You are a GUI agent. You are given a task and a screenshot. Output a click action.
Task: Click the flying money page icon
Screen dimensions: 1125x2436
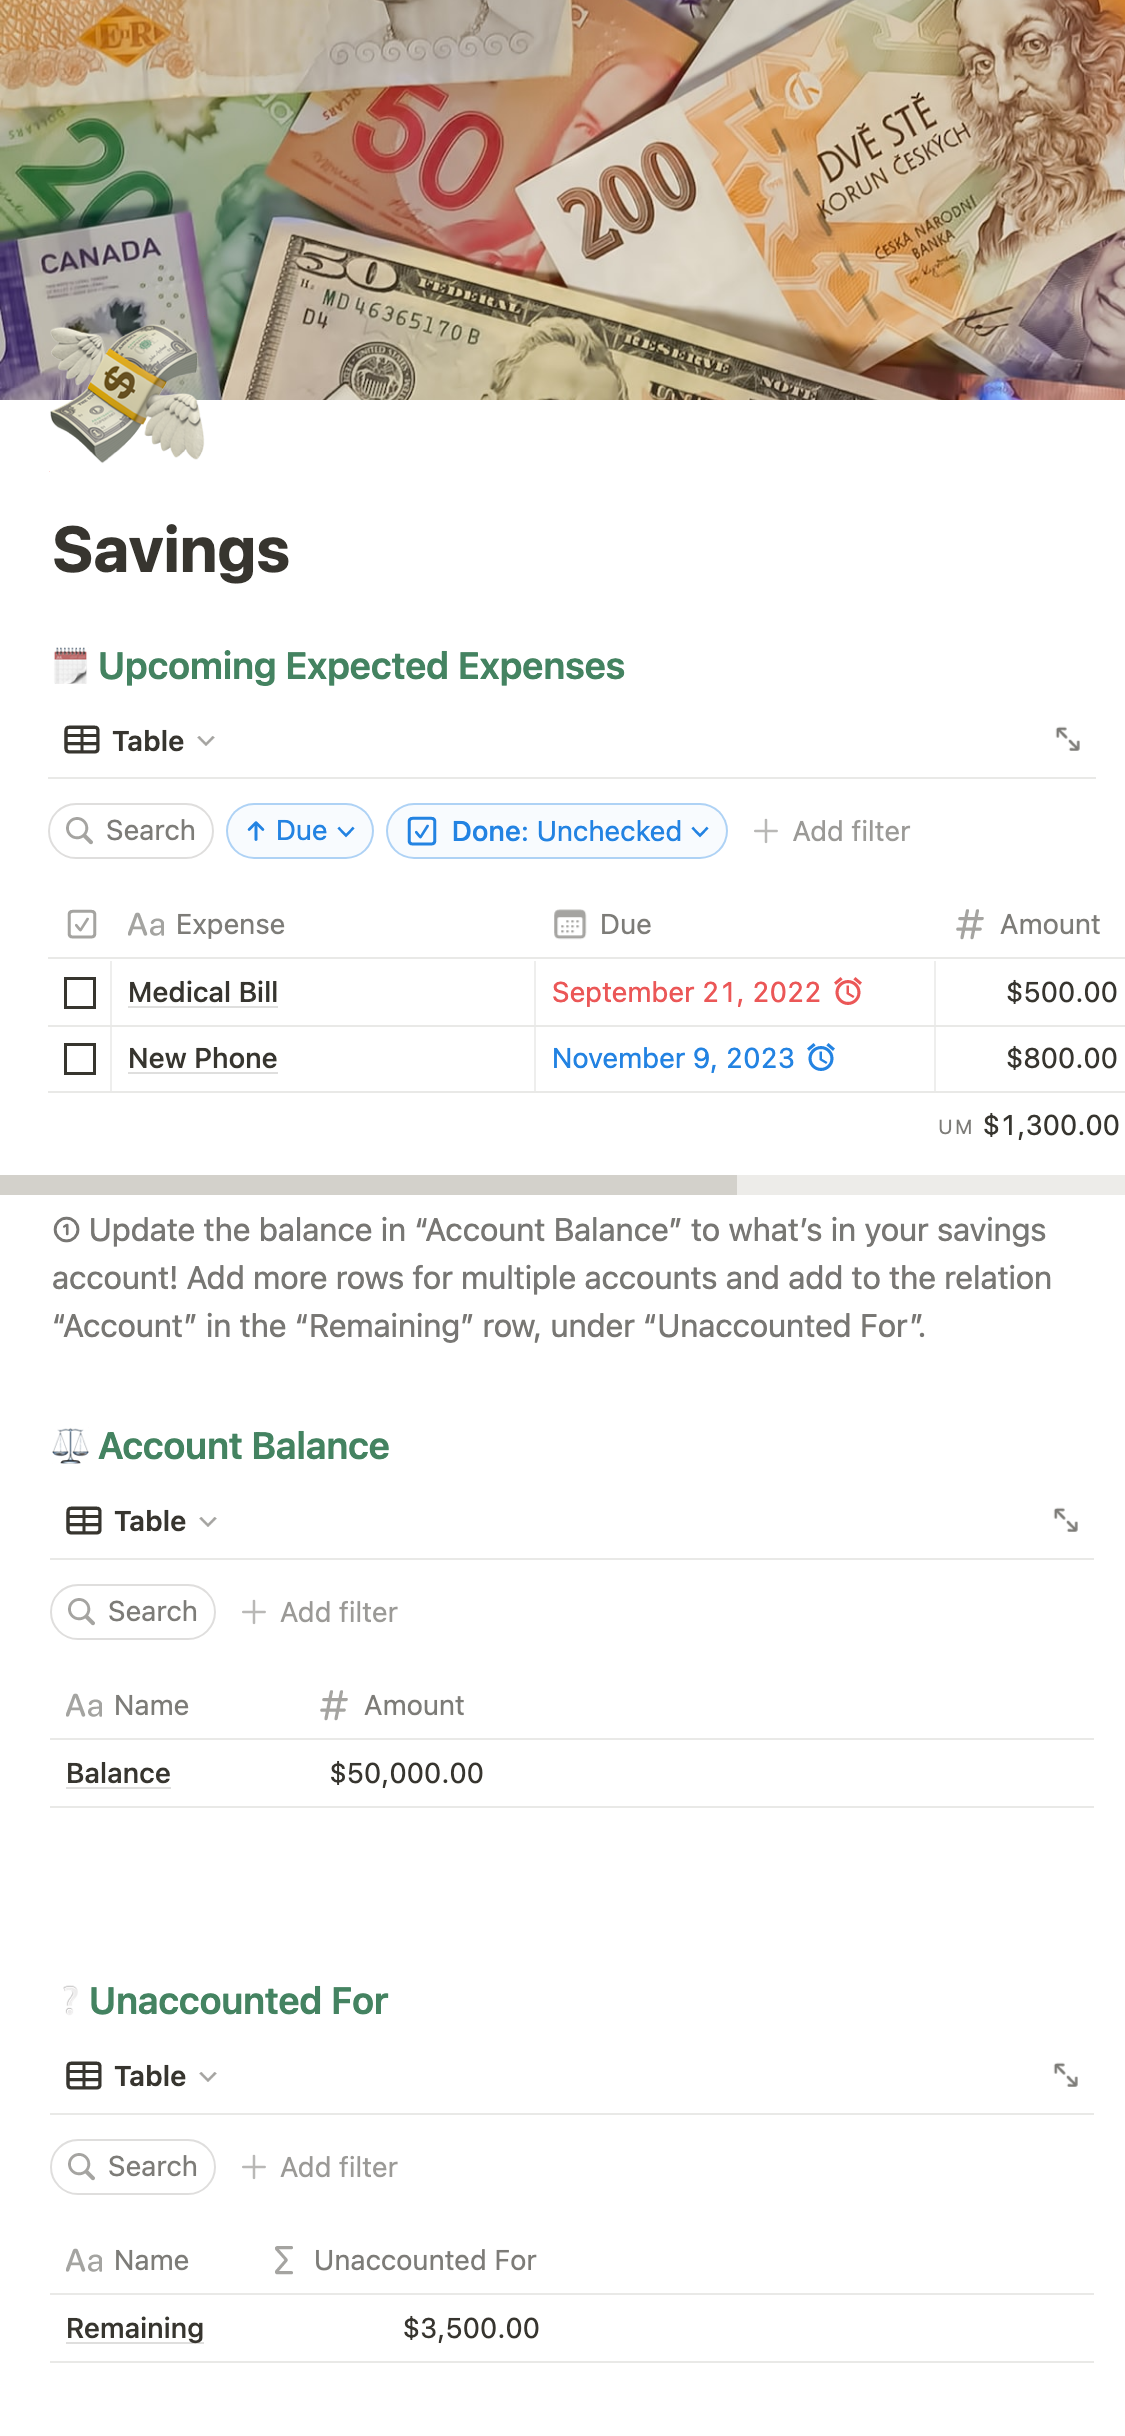point(127,395)
